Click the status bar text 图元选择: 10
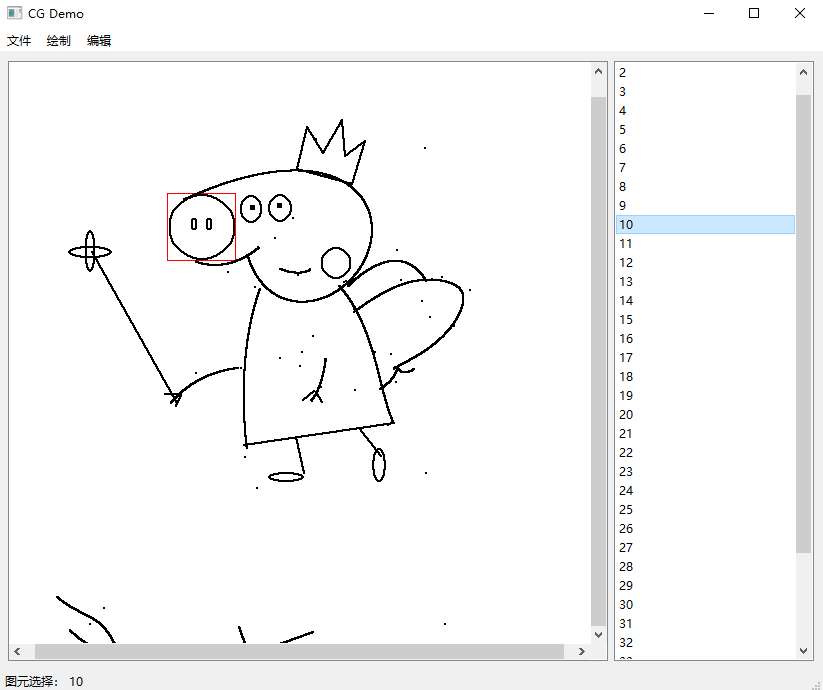Image resolution: width=823 pixels, height=690 pixels. coord(44,681)
